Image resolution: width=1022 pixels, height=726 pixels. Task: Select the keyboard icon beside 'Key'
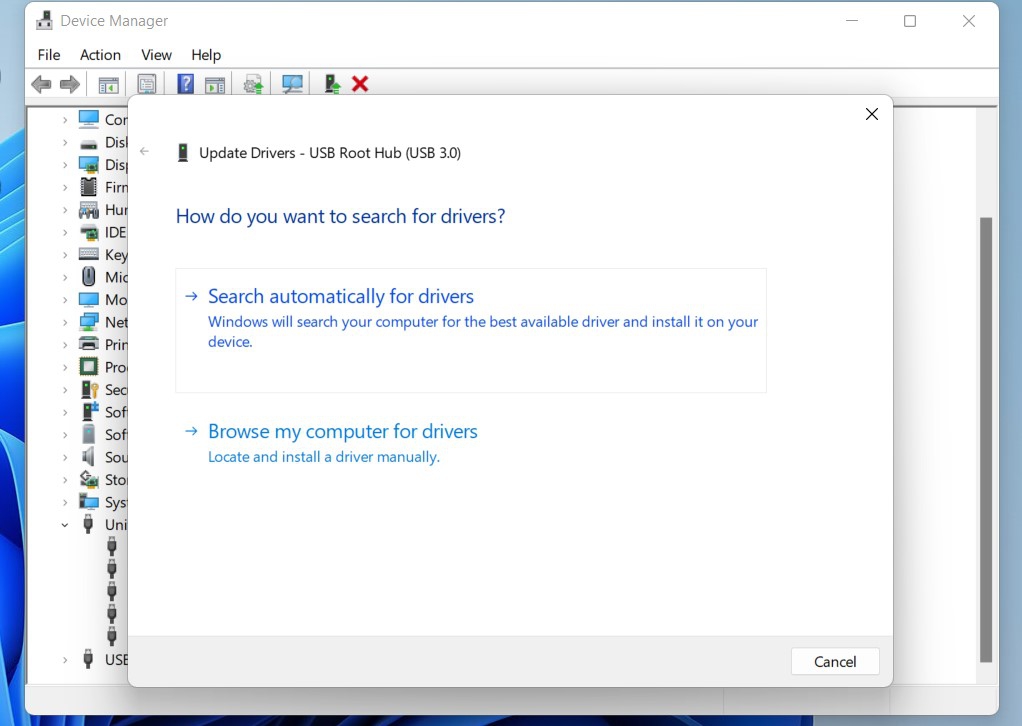(89, 254)
